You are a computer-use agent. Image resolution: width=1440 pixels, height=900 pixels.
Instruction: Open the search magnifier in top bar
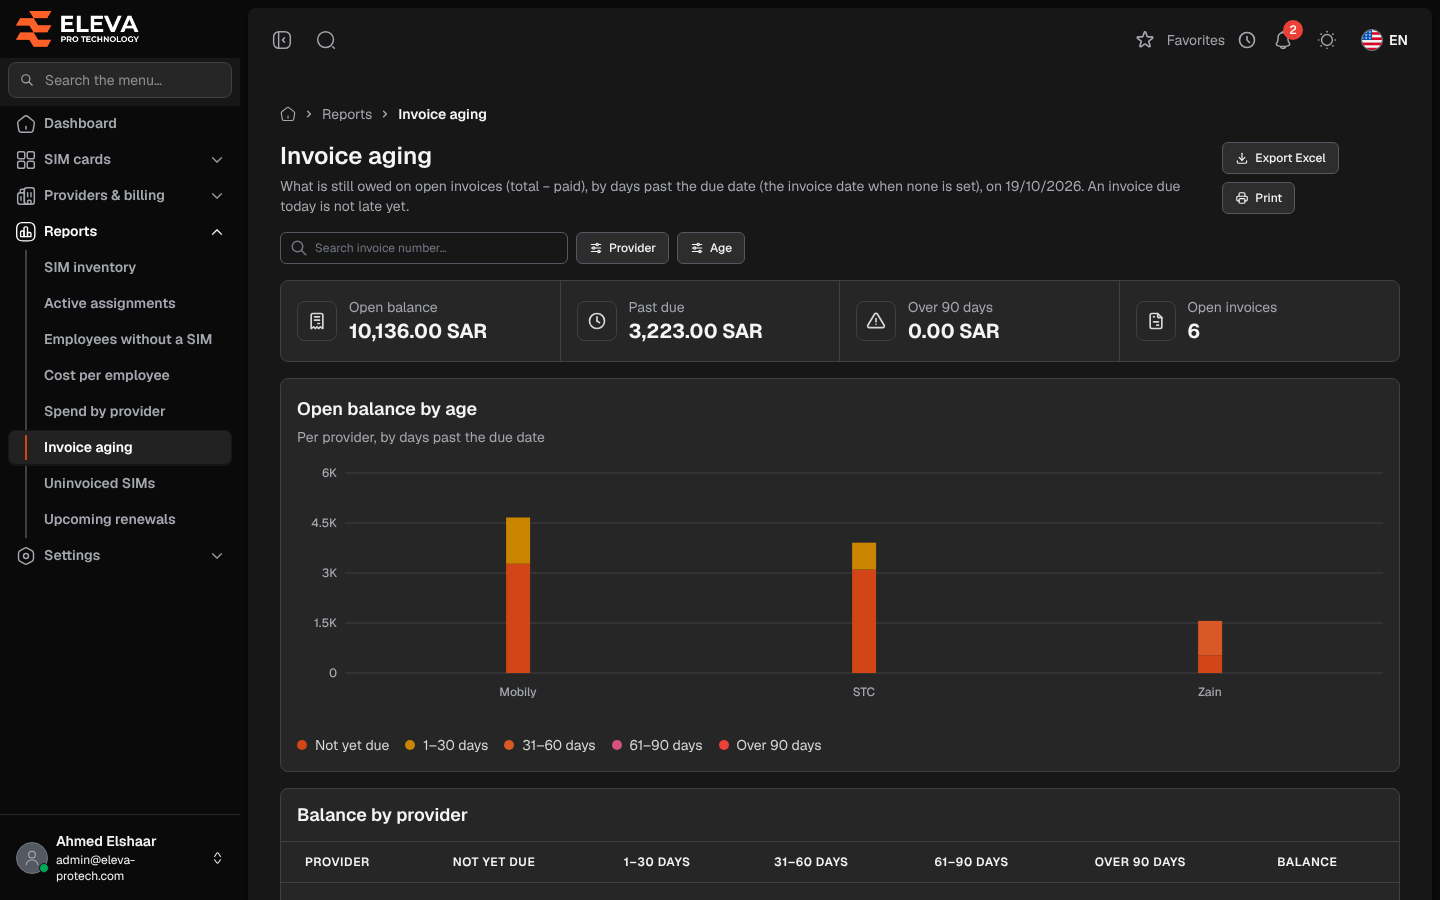click(x=326, y=40)
